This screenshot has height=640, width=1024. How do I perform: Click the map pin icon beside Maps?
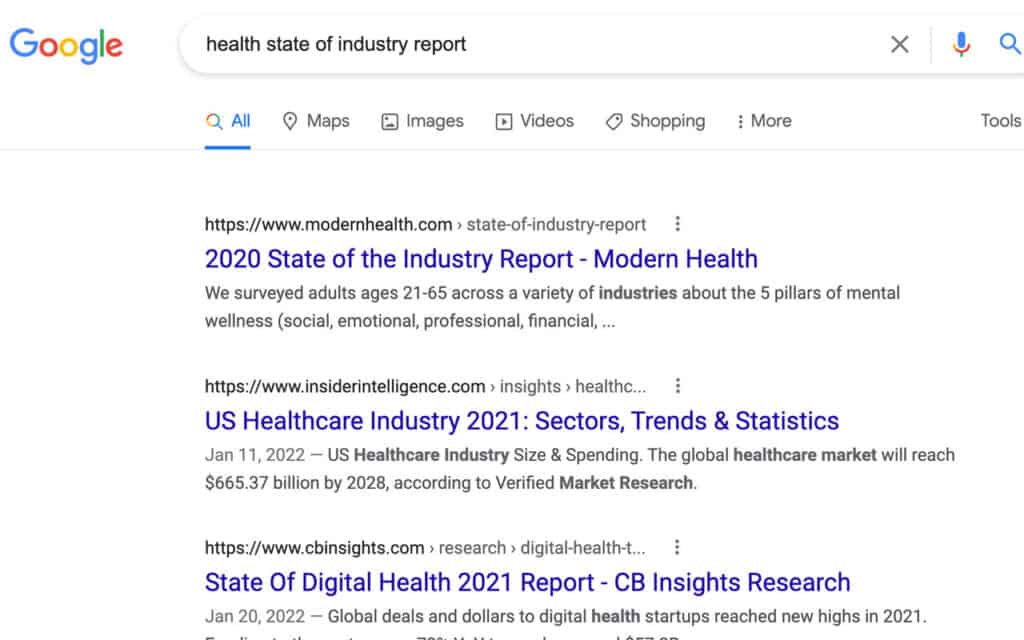[x=288, y=120]
